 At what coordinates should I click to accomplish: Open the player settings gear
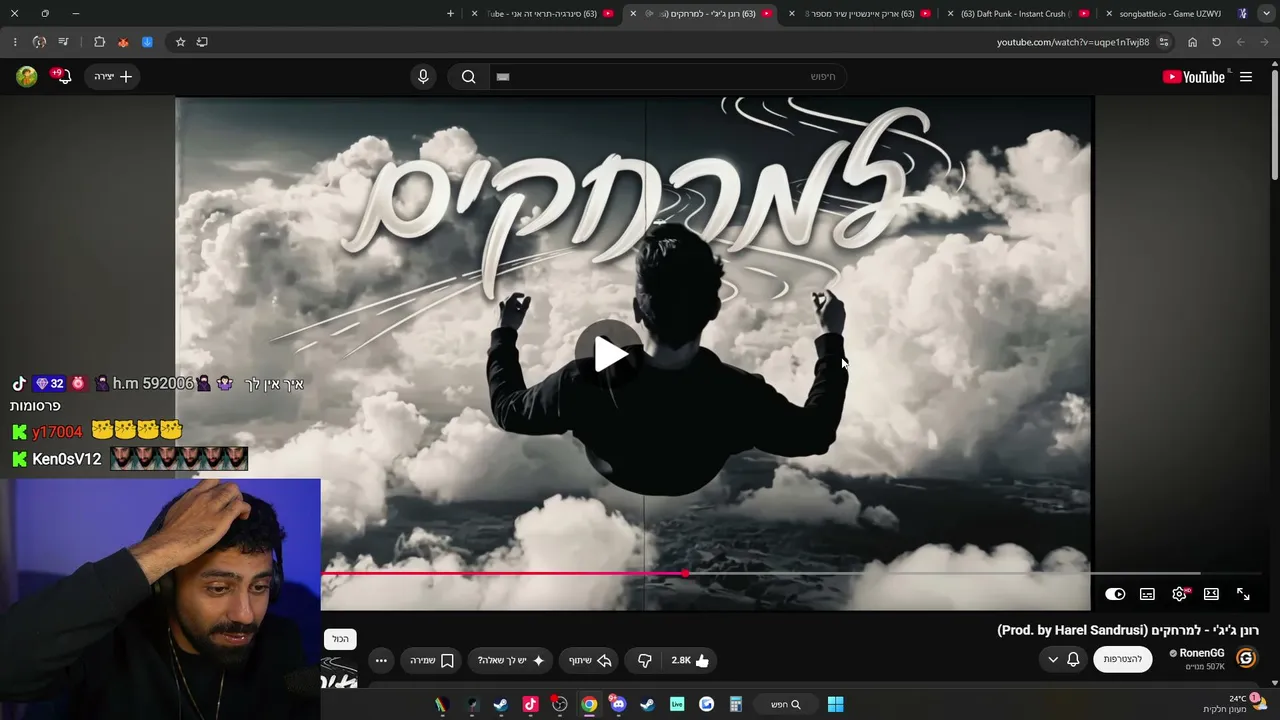point(1179,594)
